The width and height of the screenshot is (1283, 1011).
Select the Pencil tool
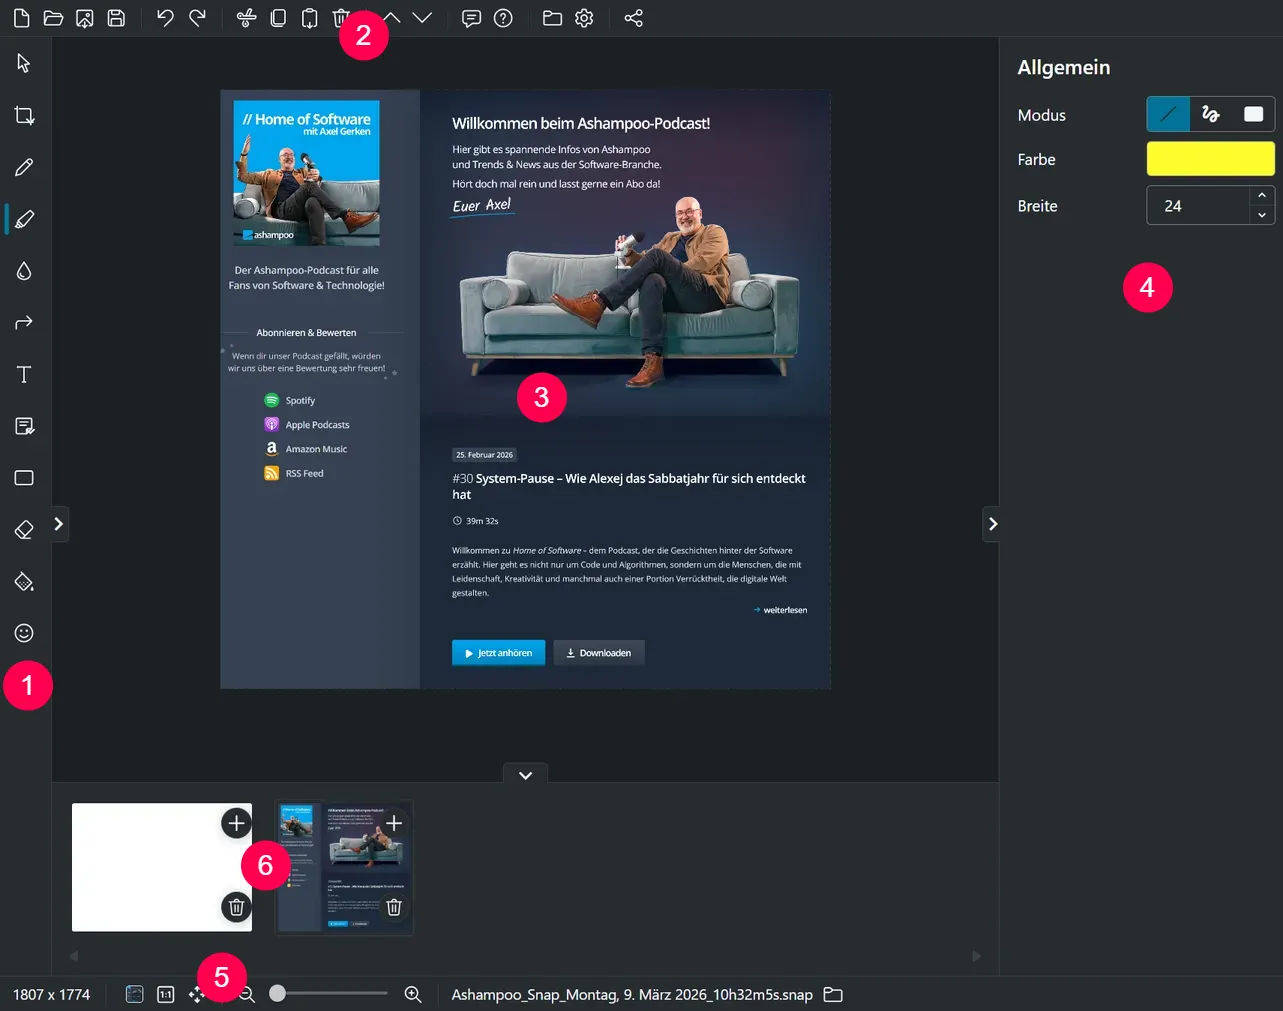tap(24, 167)
